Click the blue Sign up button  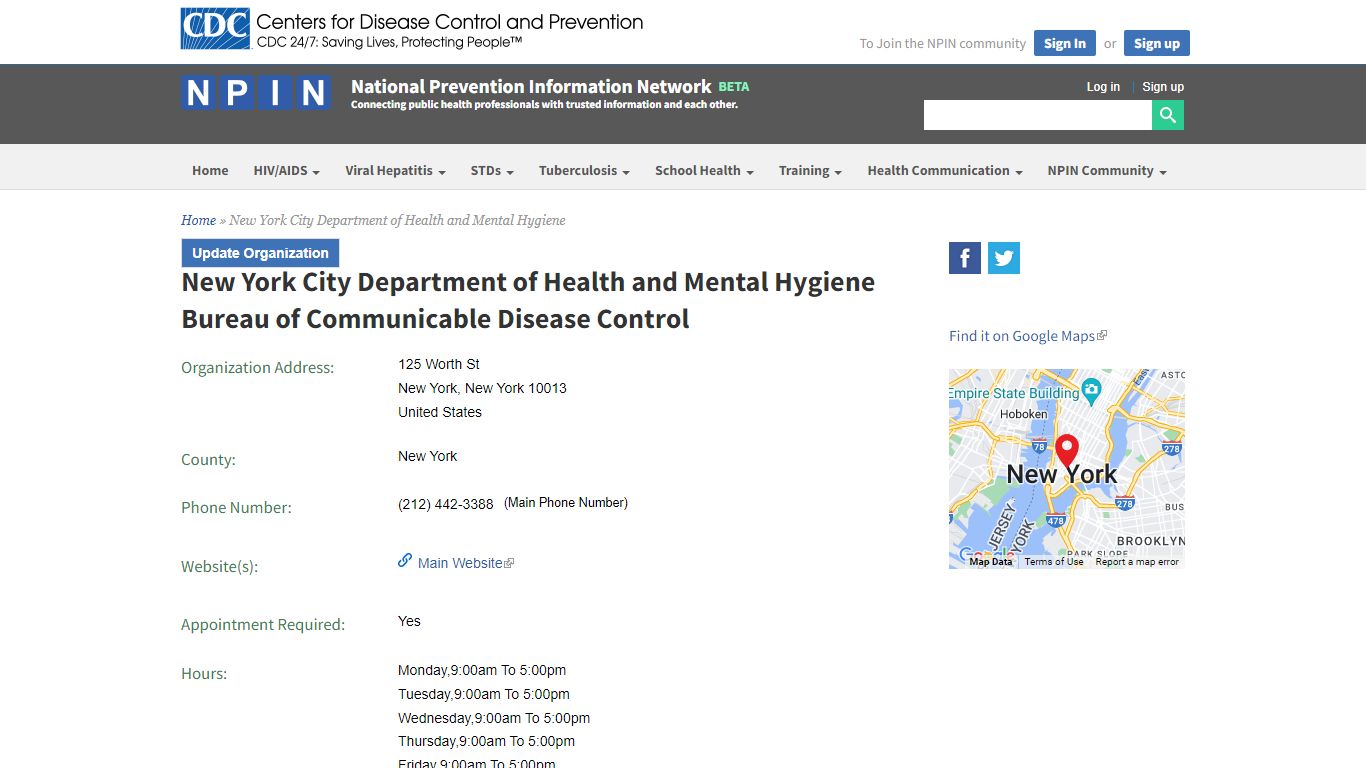1157,43
